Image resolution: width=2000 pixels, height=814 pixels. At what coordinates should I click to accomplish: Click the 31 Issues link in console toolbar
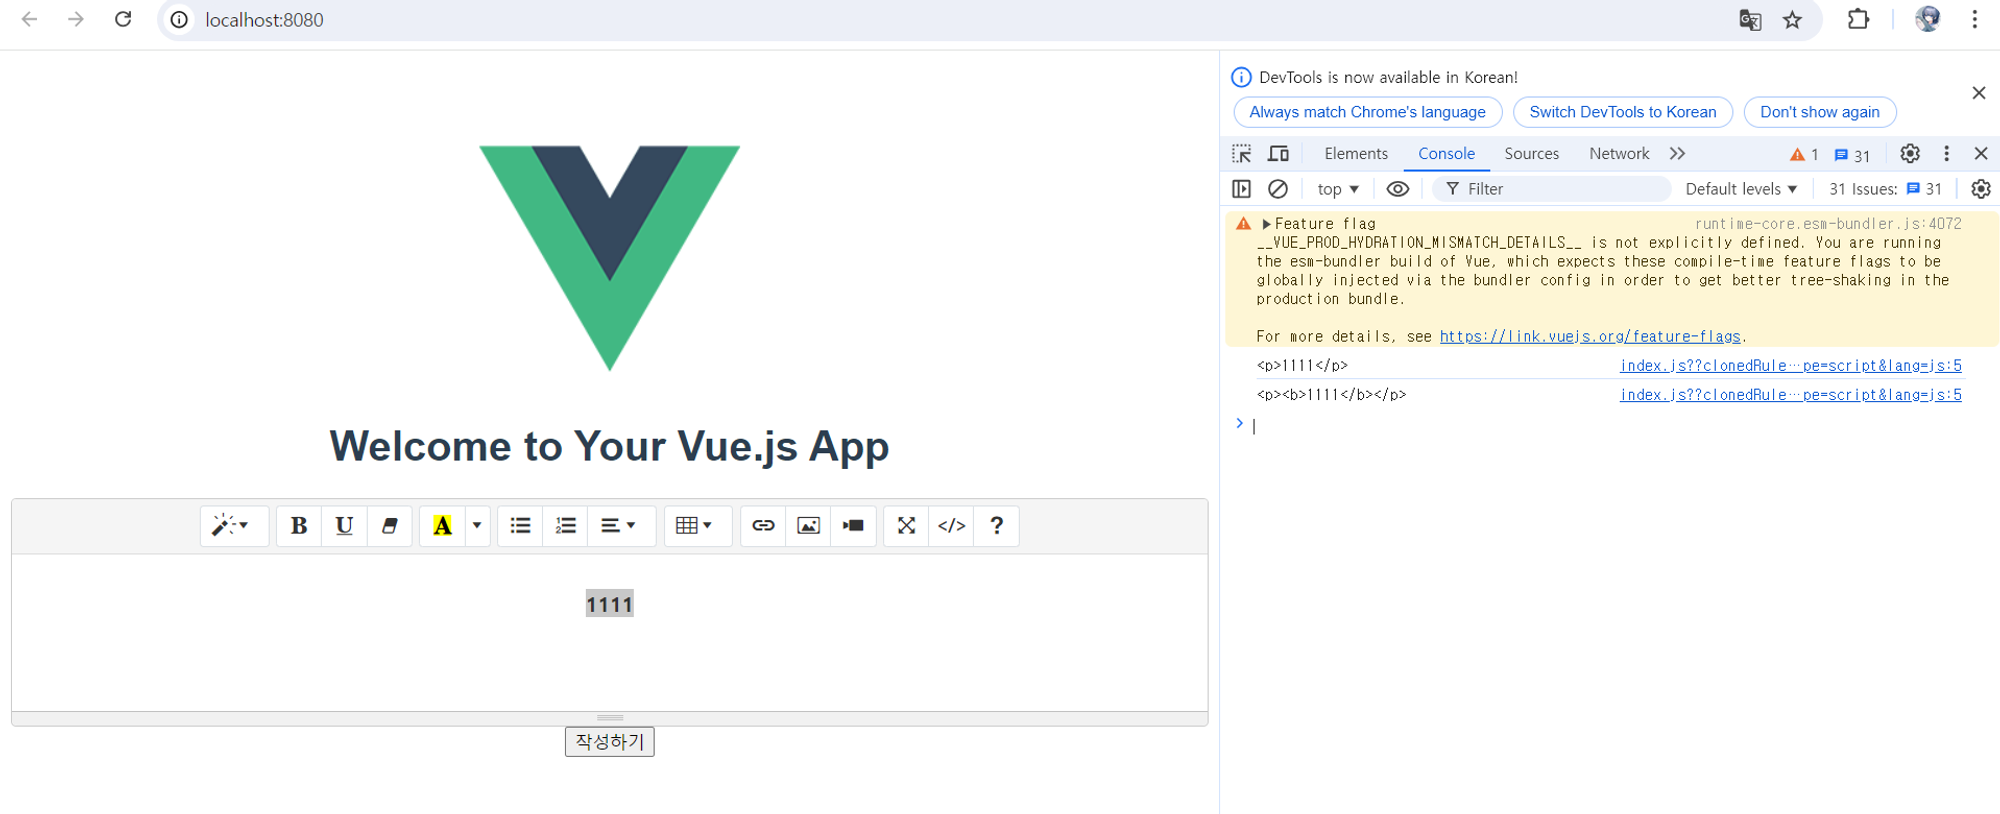1886,189
